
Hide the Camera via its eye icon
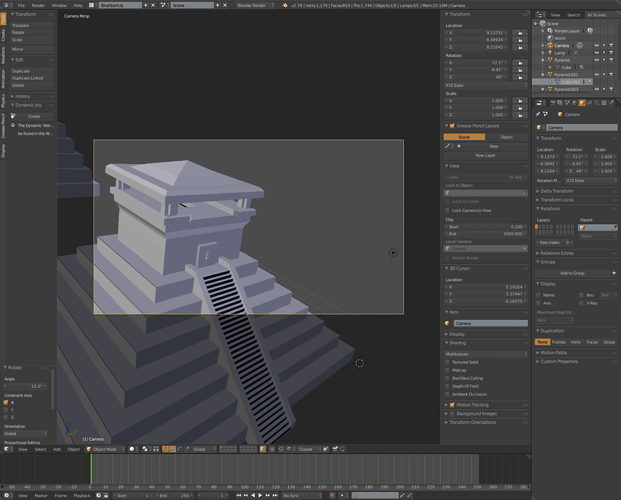click(597, 46)
